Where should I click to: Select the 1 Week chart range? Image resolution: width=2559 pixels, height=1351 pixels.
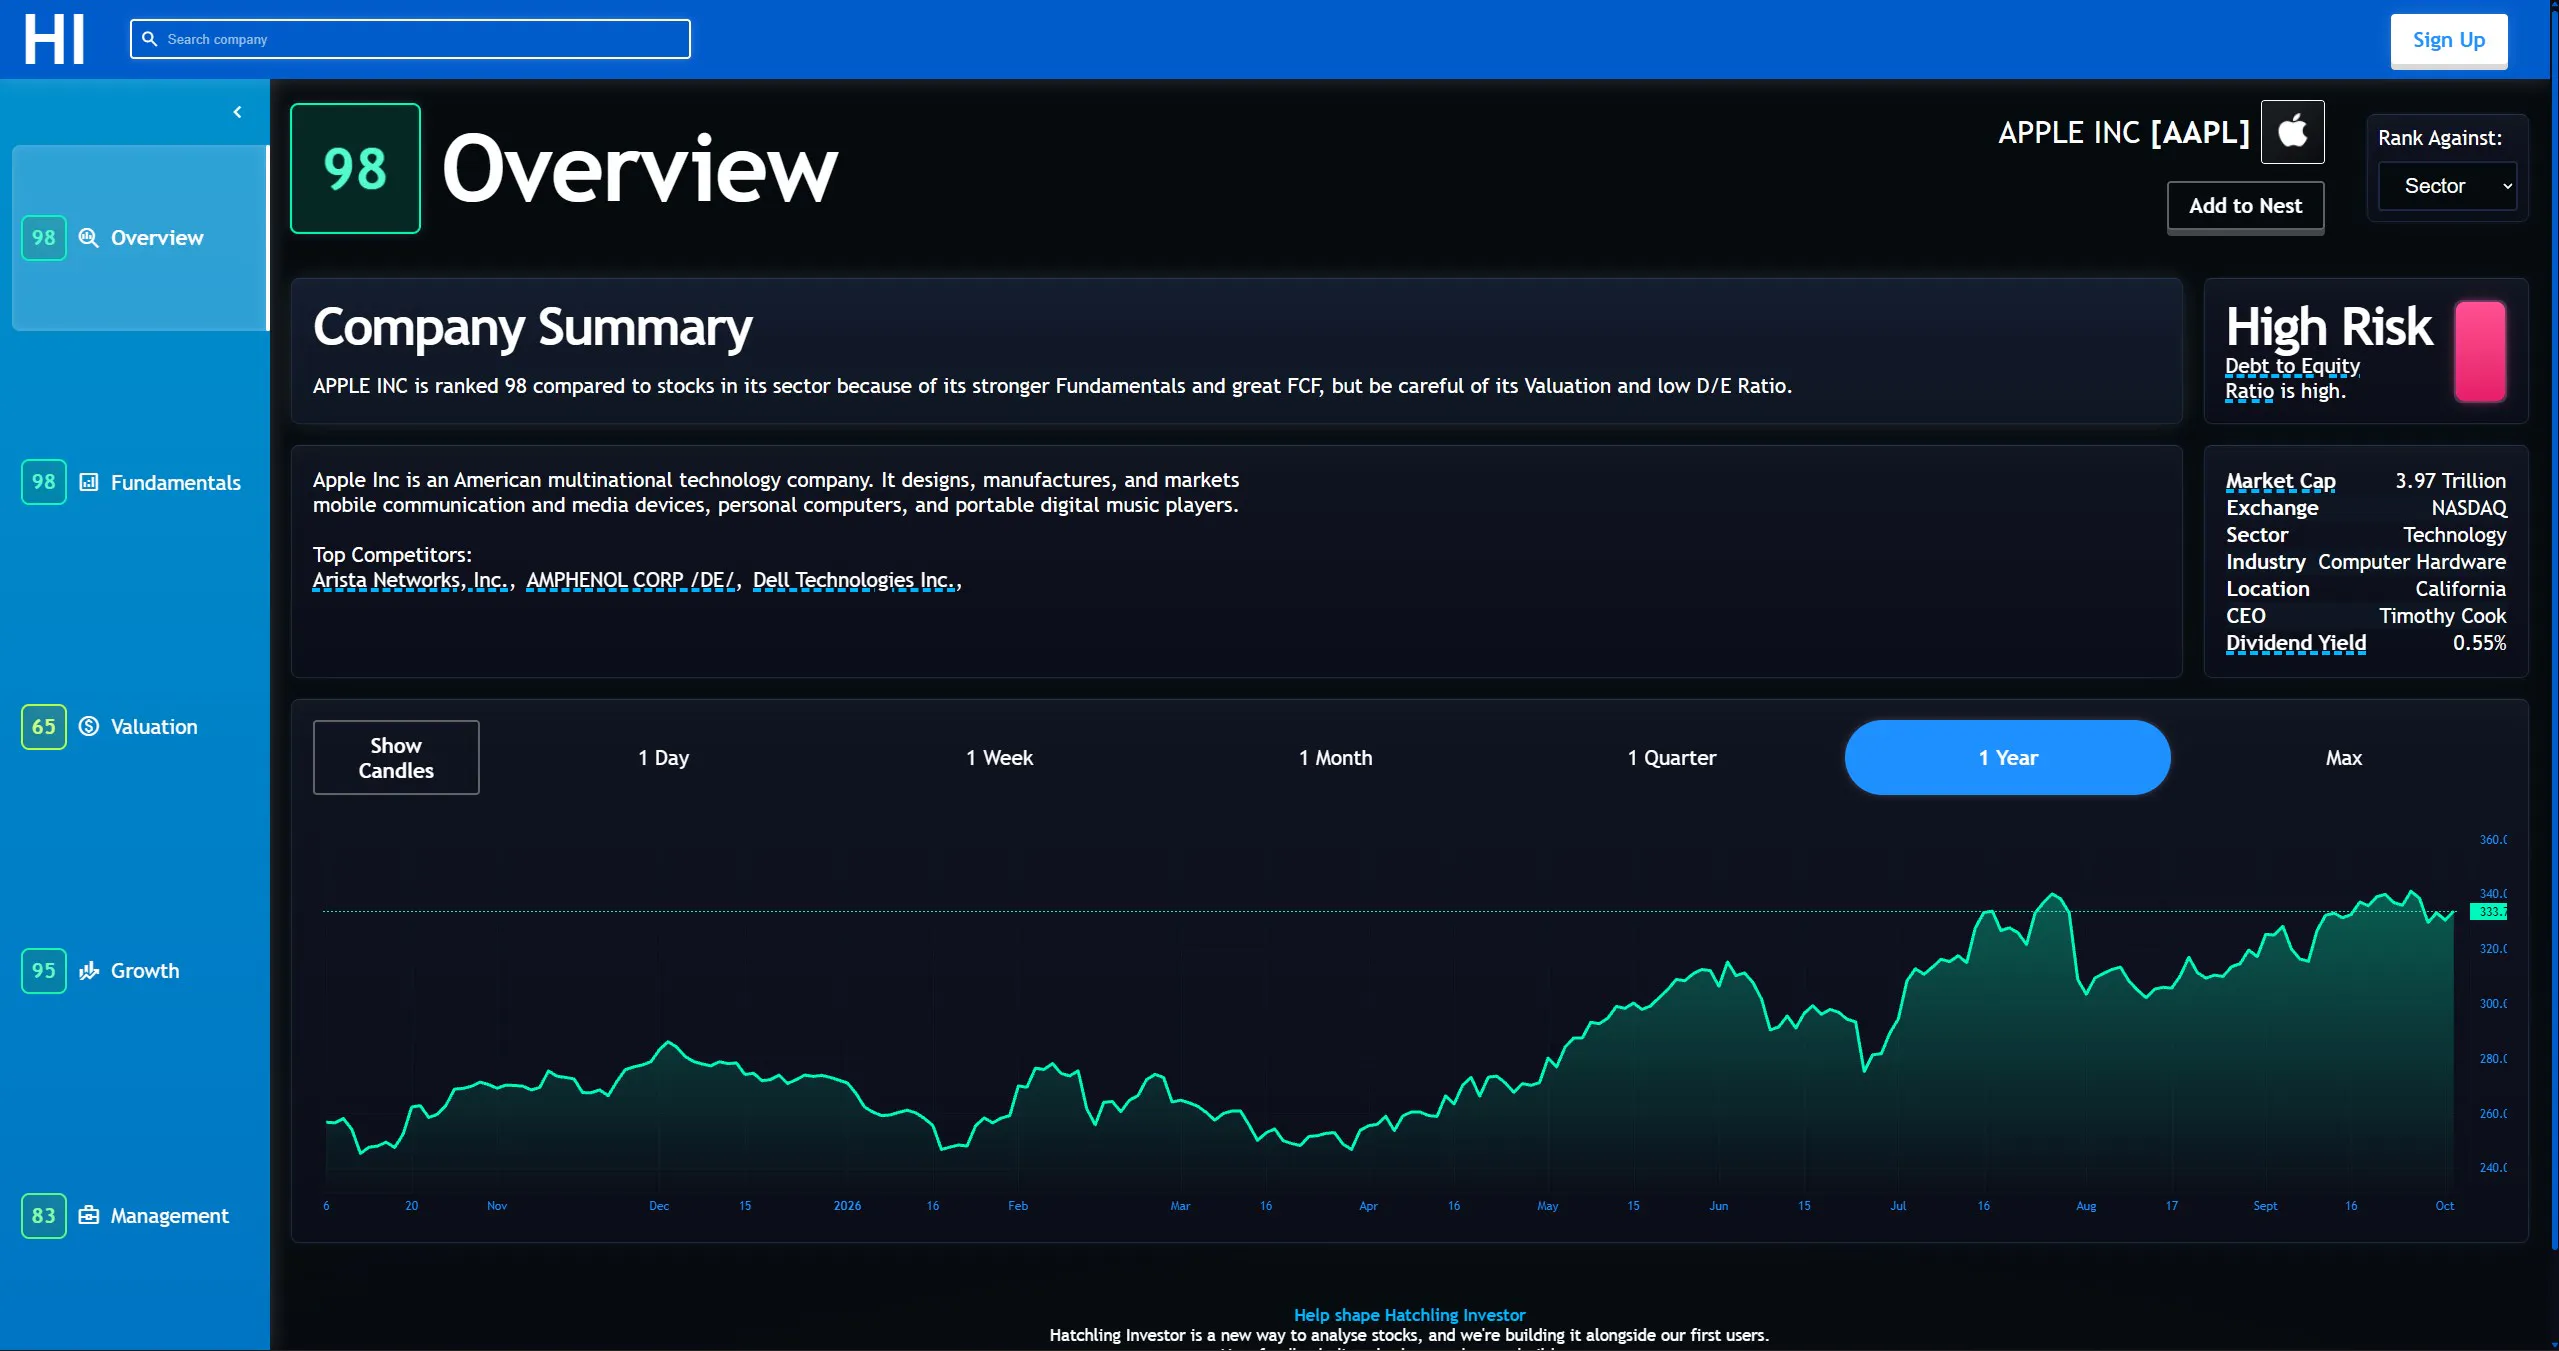pyautogui.click(x=1000, y=757)
